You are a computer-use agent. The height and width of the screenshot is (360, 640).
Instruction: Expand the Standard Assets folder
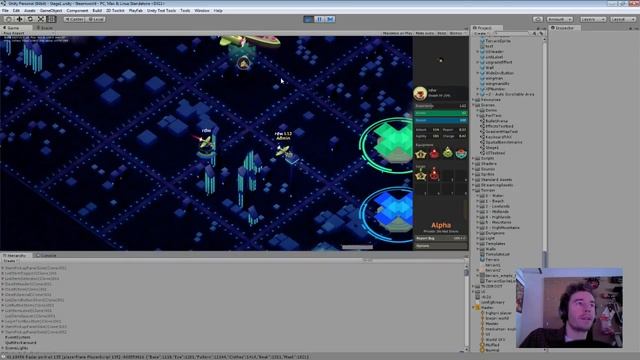[x=473, y=180]
